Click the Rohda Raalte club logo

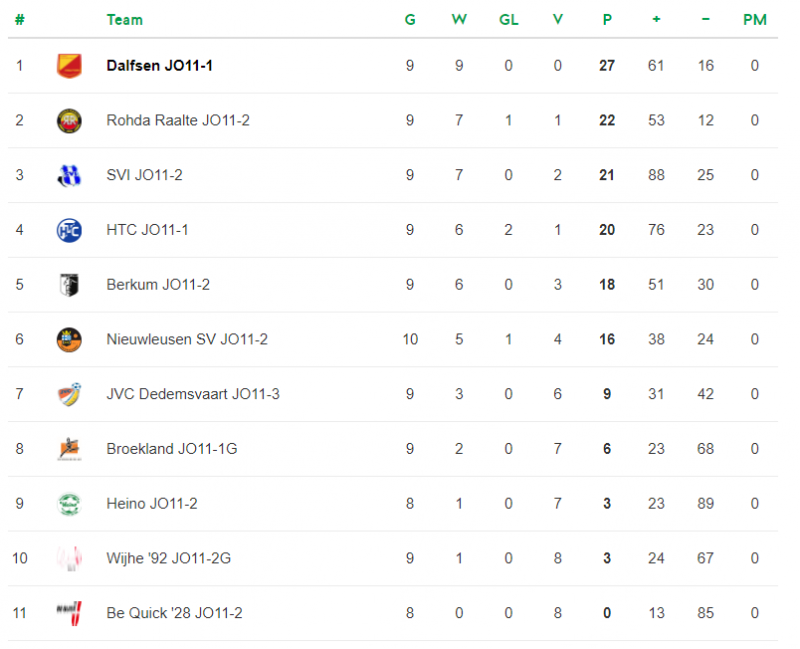(x=69, y=121)
